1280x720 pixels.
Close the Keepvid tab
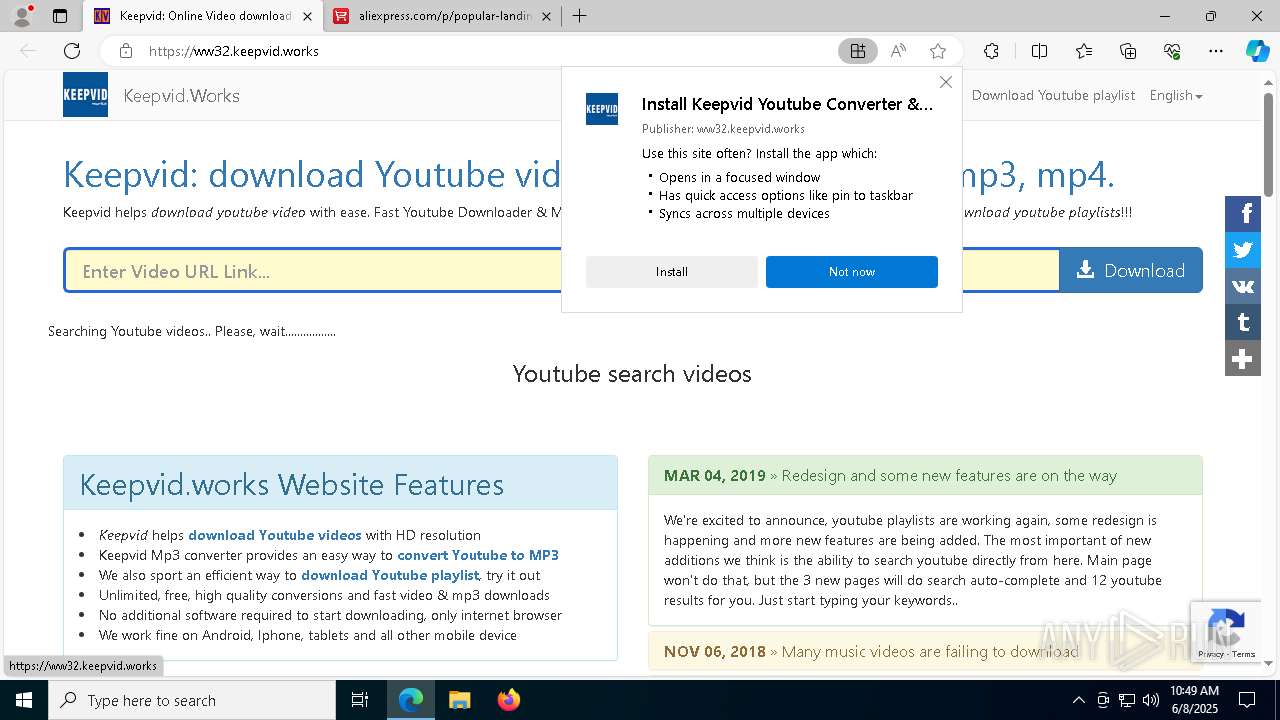pos(307,16)
